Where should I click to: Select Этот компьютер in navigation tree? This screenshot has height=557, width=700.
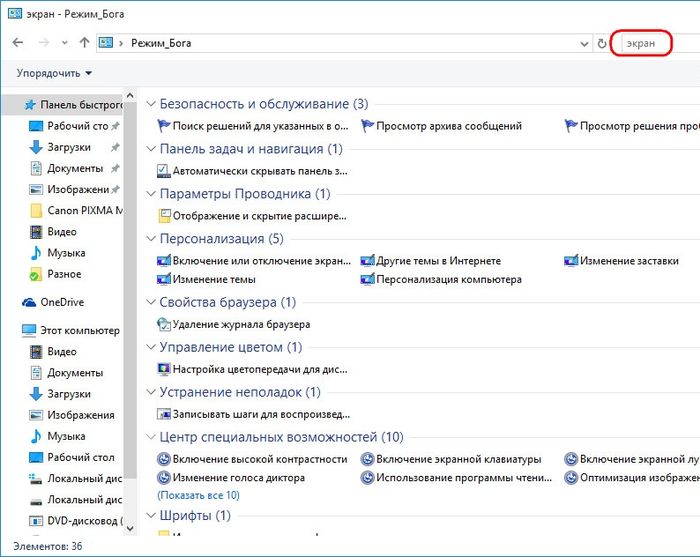tap(78, 330)
